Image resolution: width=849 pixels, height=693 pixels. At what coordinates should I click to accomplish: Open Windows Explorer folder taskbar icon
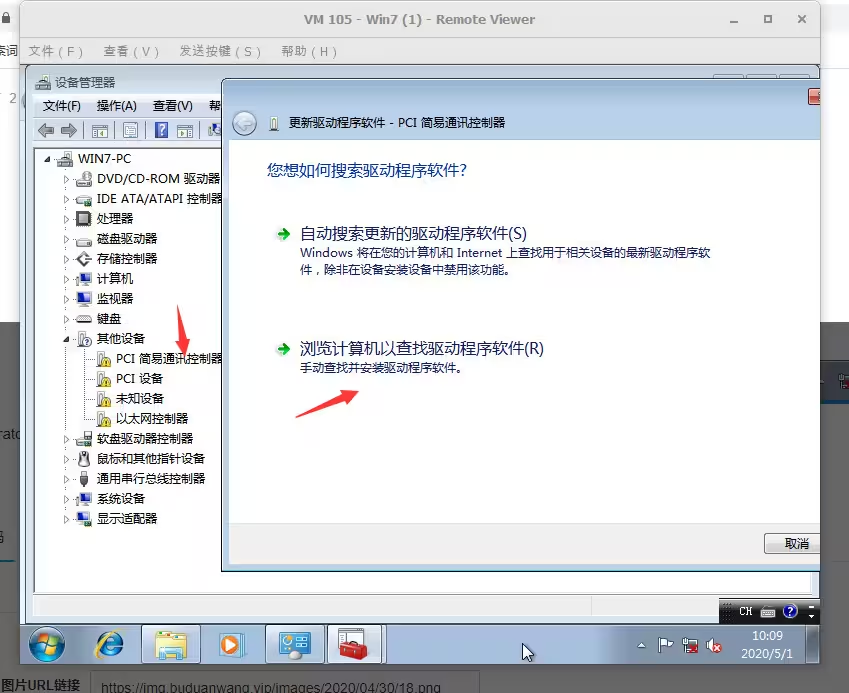171,644
